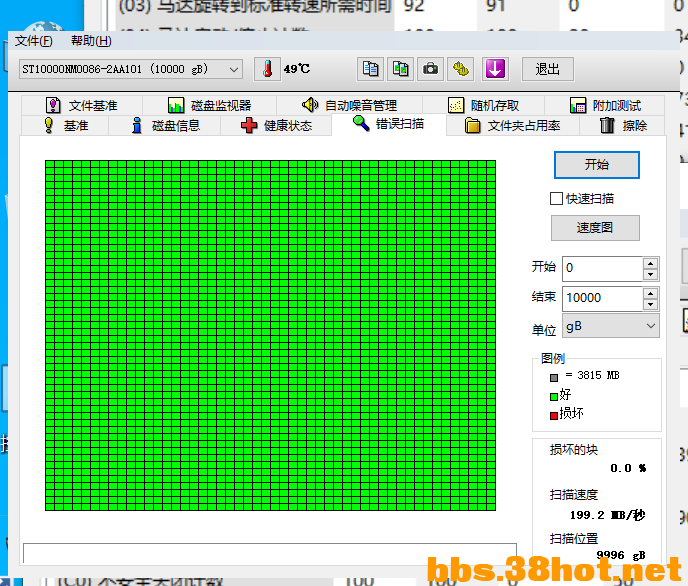This screenshot has width=688, height=586.
Task: Increase the 结束 value with up arrow
Action: 650,293
